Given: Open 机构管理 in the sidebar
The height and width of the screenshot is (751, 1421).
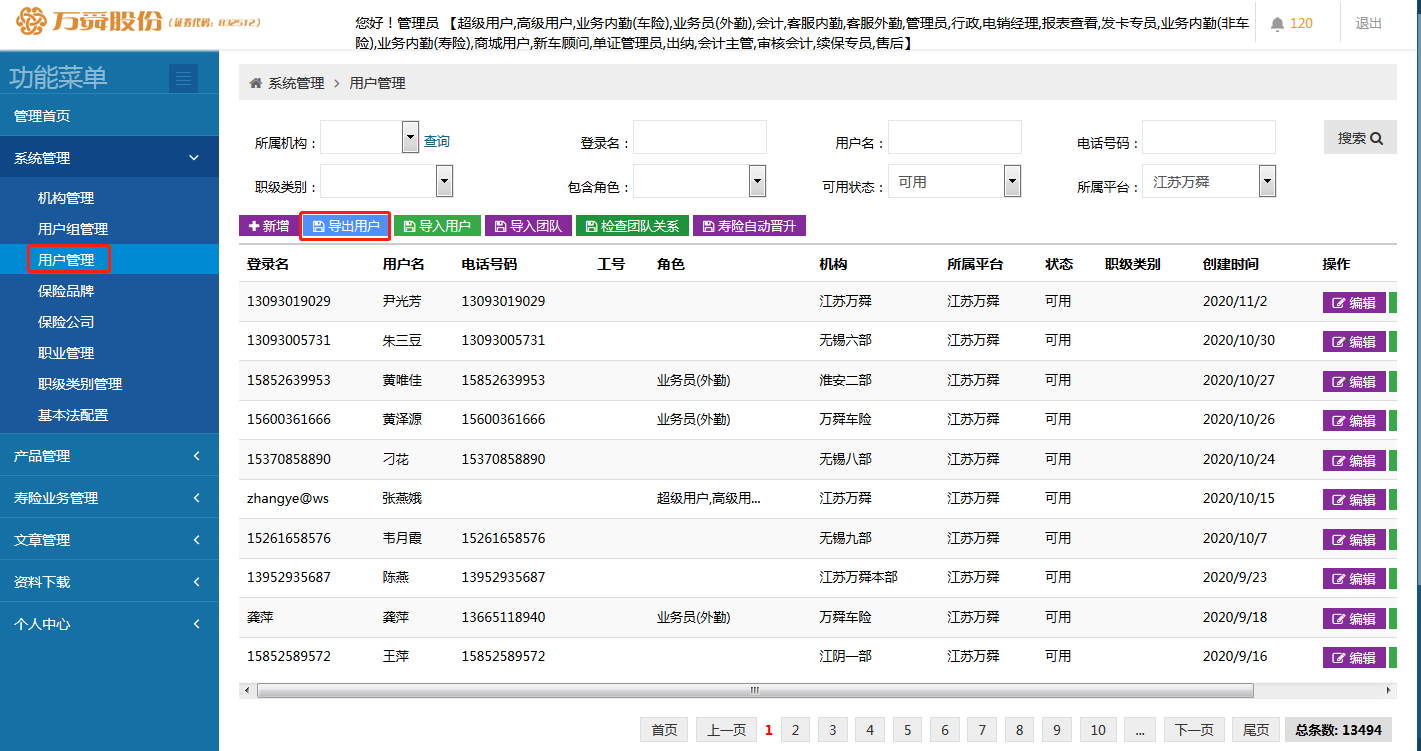Looking at the screenshot, I should coord(66,198).
